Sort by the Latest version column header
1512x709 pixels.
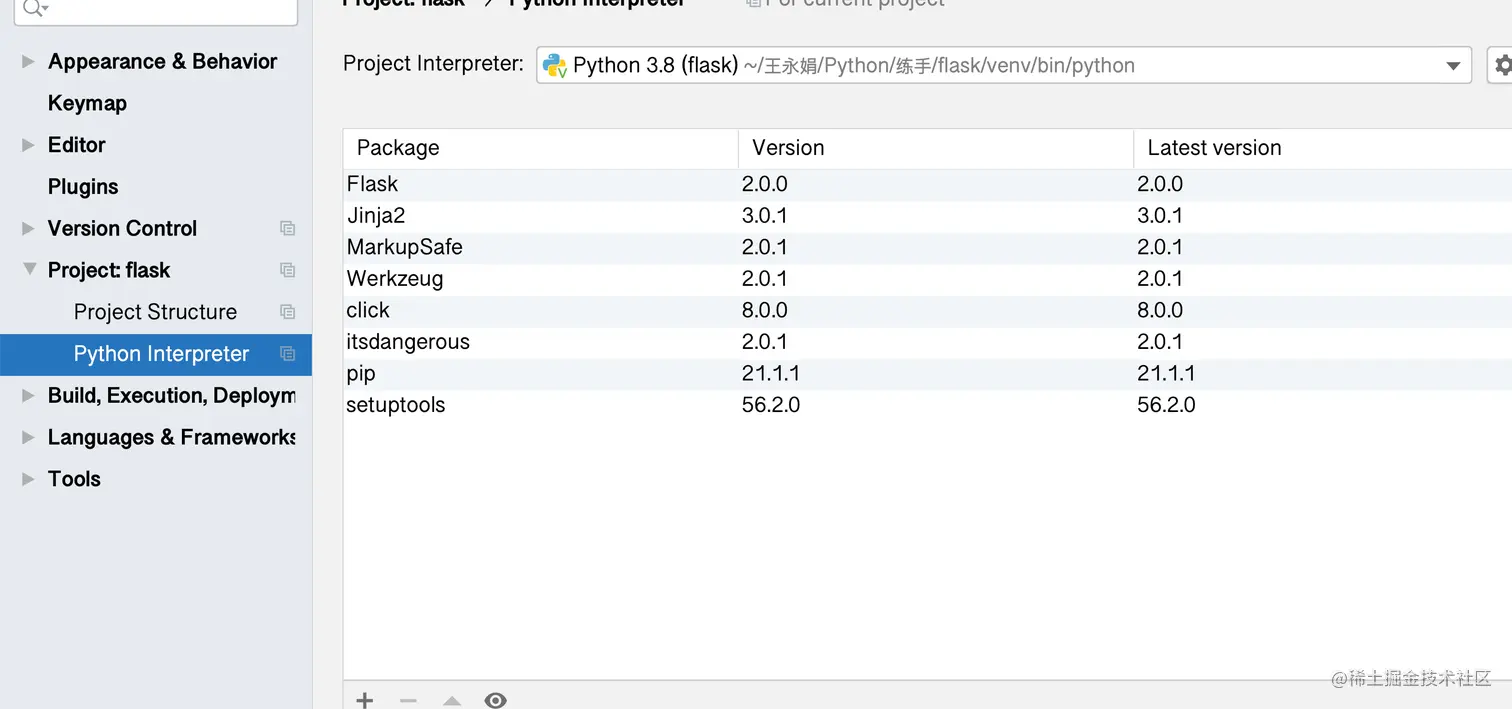point(1214,148)
